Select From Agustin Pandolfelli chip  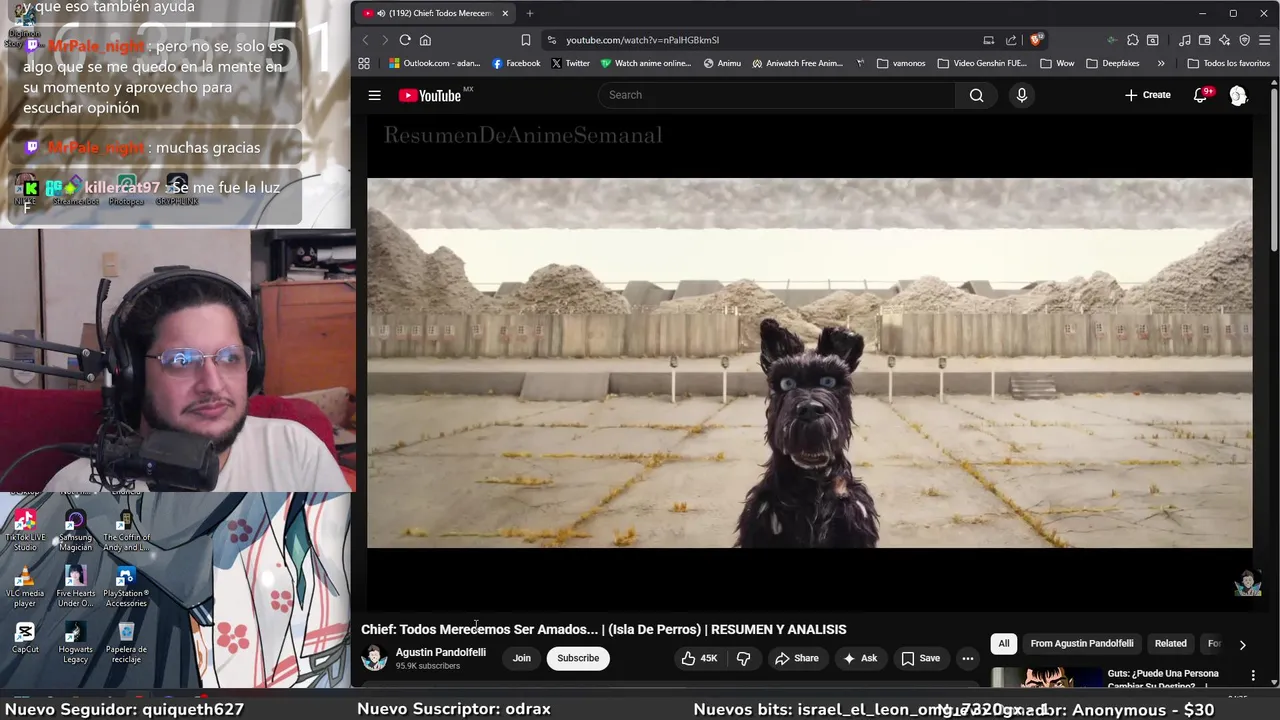[1082, 644]
